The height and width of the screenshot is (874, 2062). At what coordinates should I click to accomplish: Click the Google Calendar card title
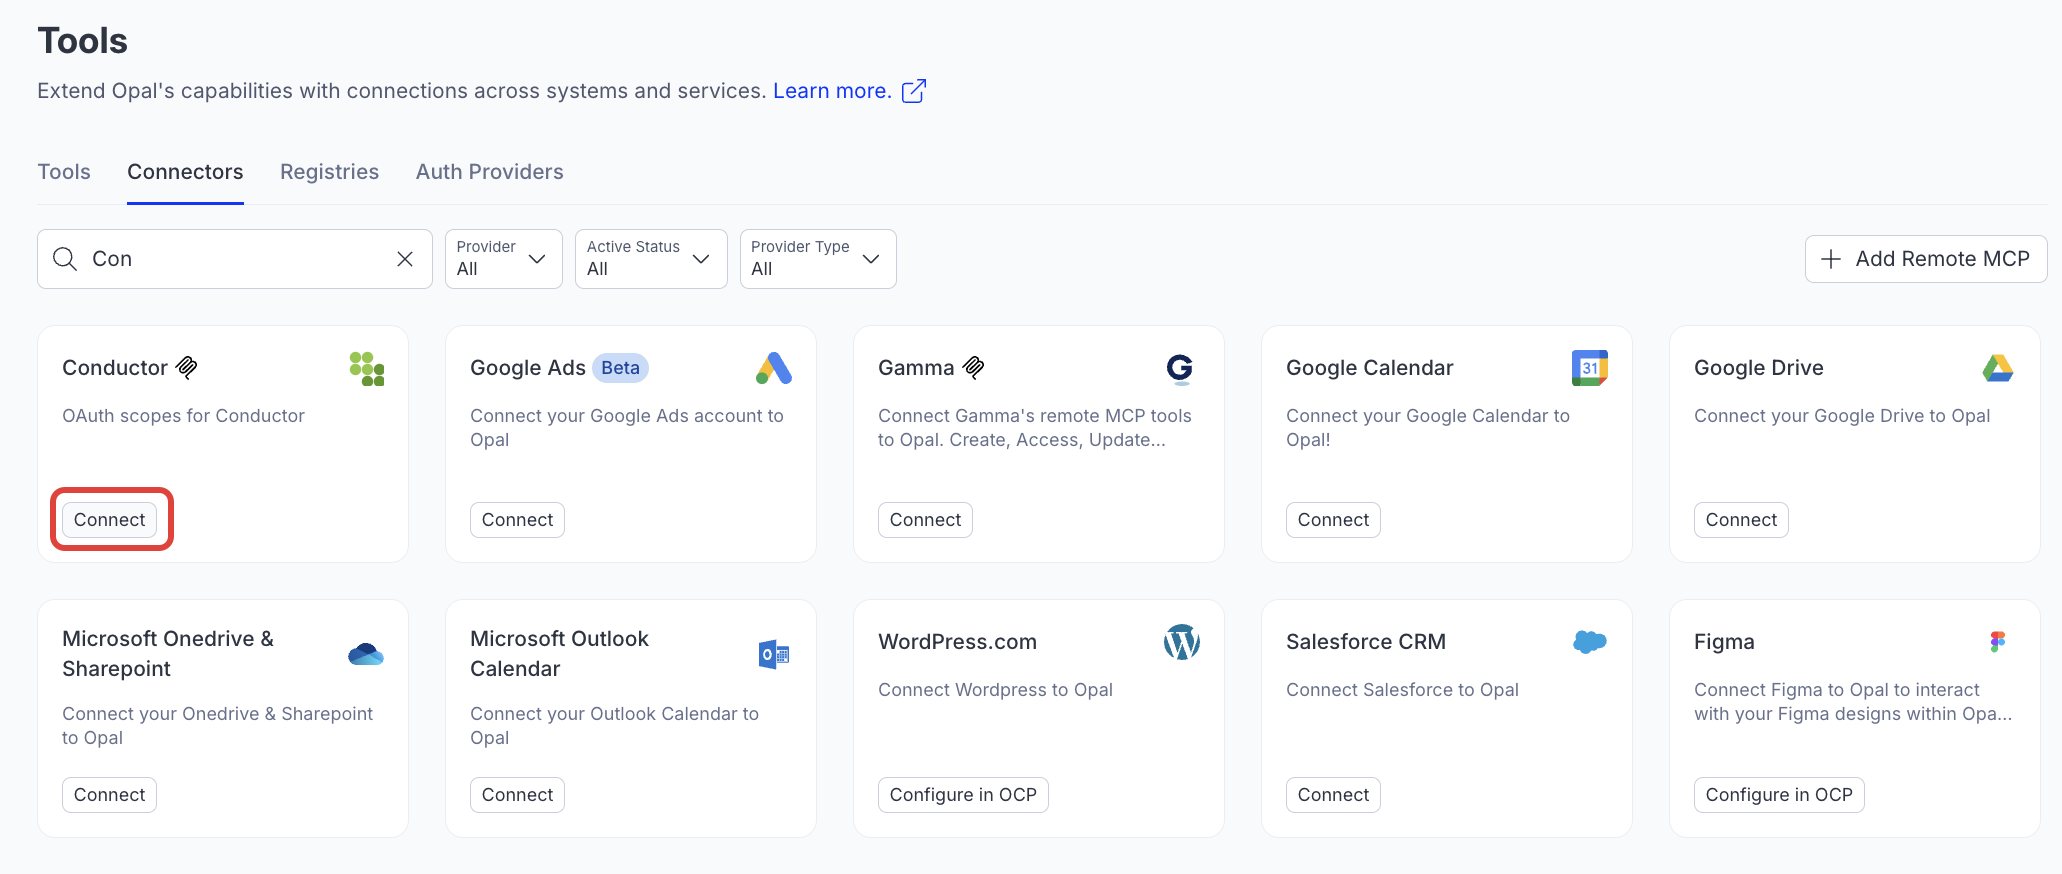1370,368
